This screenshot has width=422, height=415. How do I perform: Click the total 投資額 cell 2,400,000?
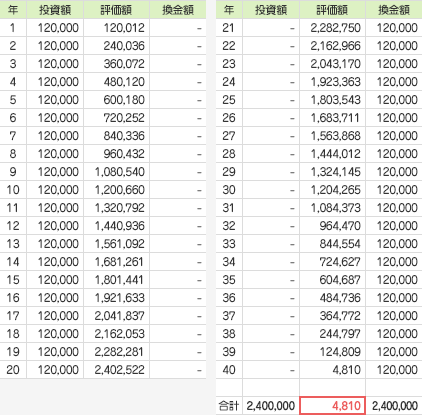pos(271,406)
